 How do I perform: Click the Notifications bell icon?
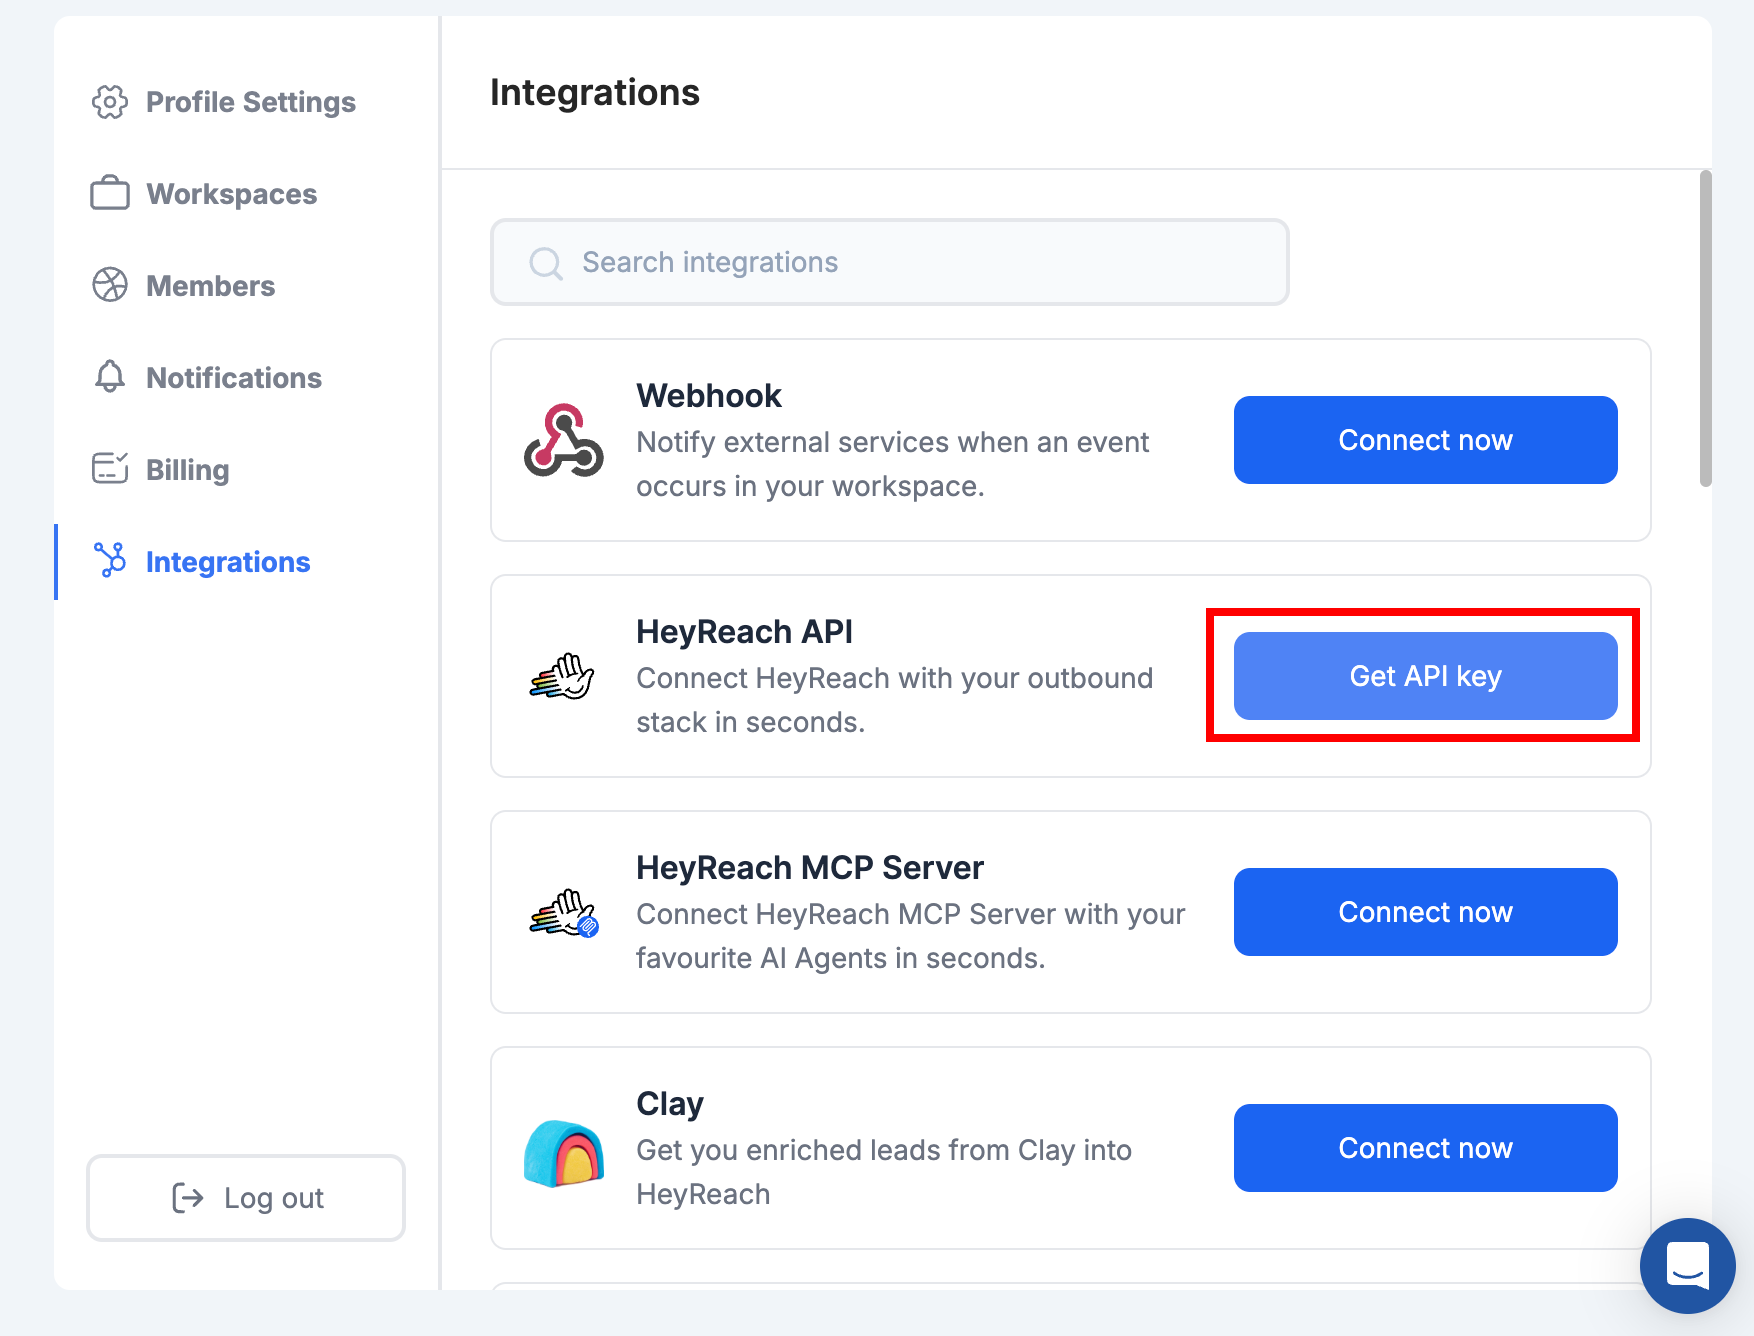pyautogui.click(x=110, y=377)
